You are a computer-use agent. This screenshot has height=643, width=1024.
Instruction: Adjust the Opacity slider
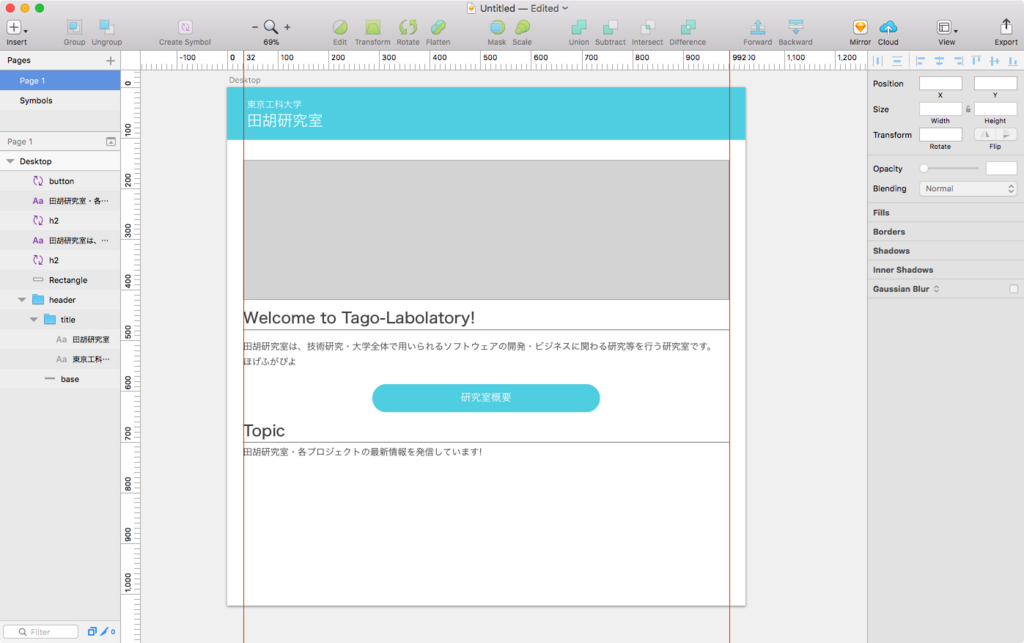[x=950, y=168]
